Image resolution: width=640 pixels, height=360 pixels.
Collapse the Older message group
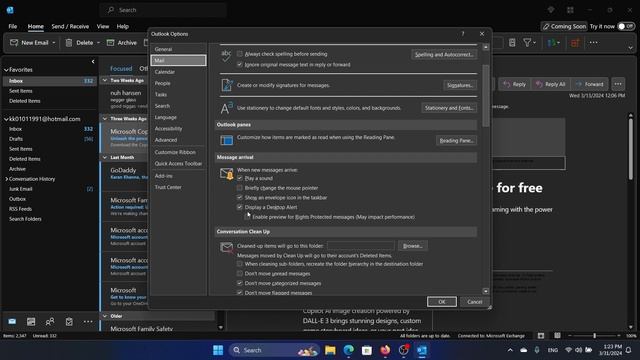pyautogui.click(x=105, y=316)
